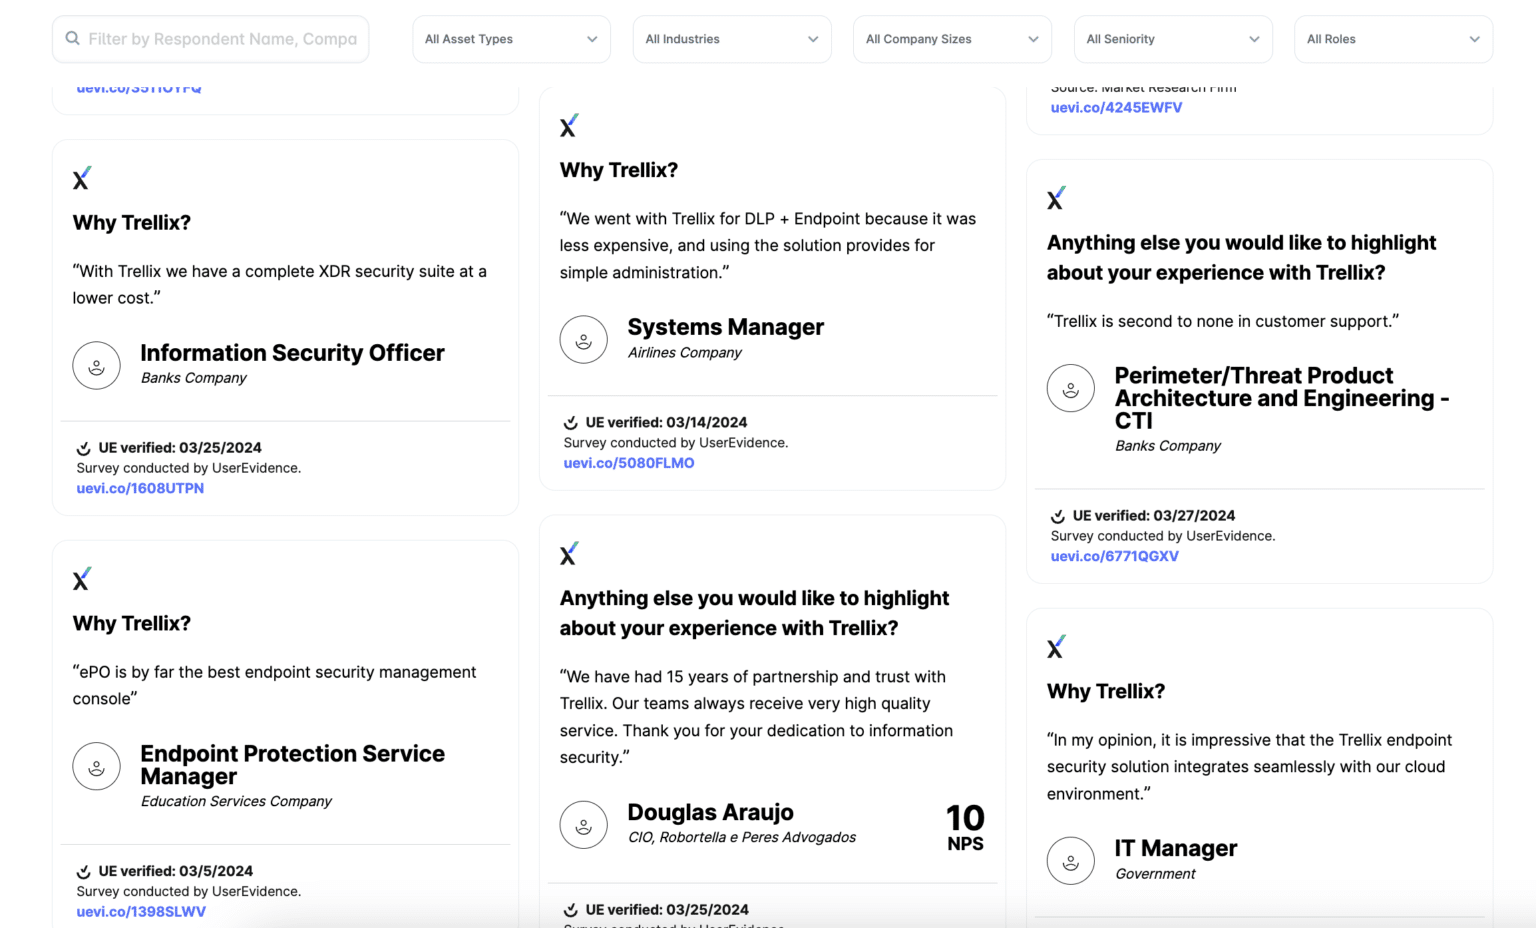Click the 10 NPS score badge
The height and width of the screenshot is (928, 1536).
965,827
